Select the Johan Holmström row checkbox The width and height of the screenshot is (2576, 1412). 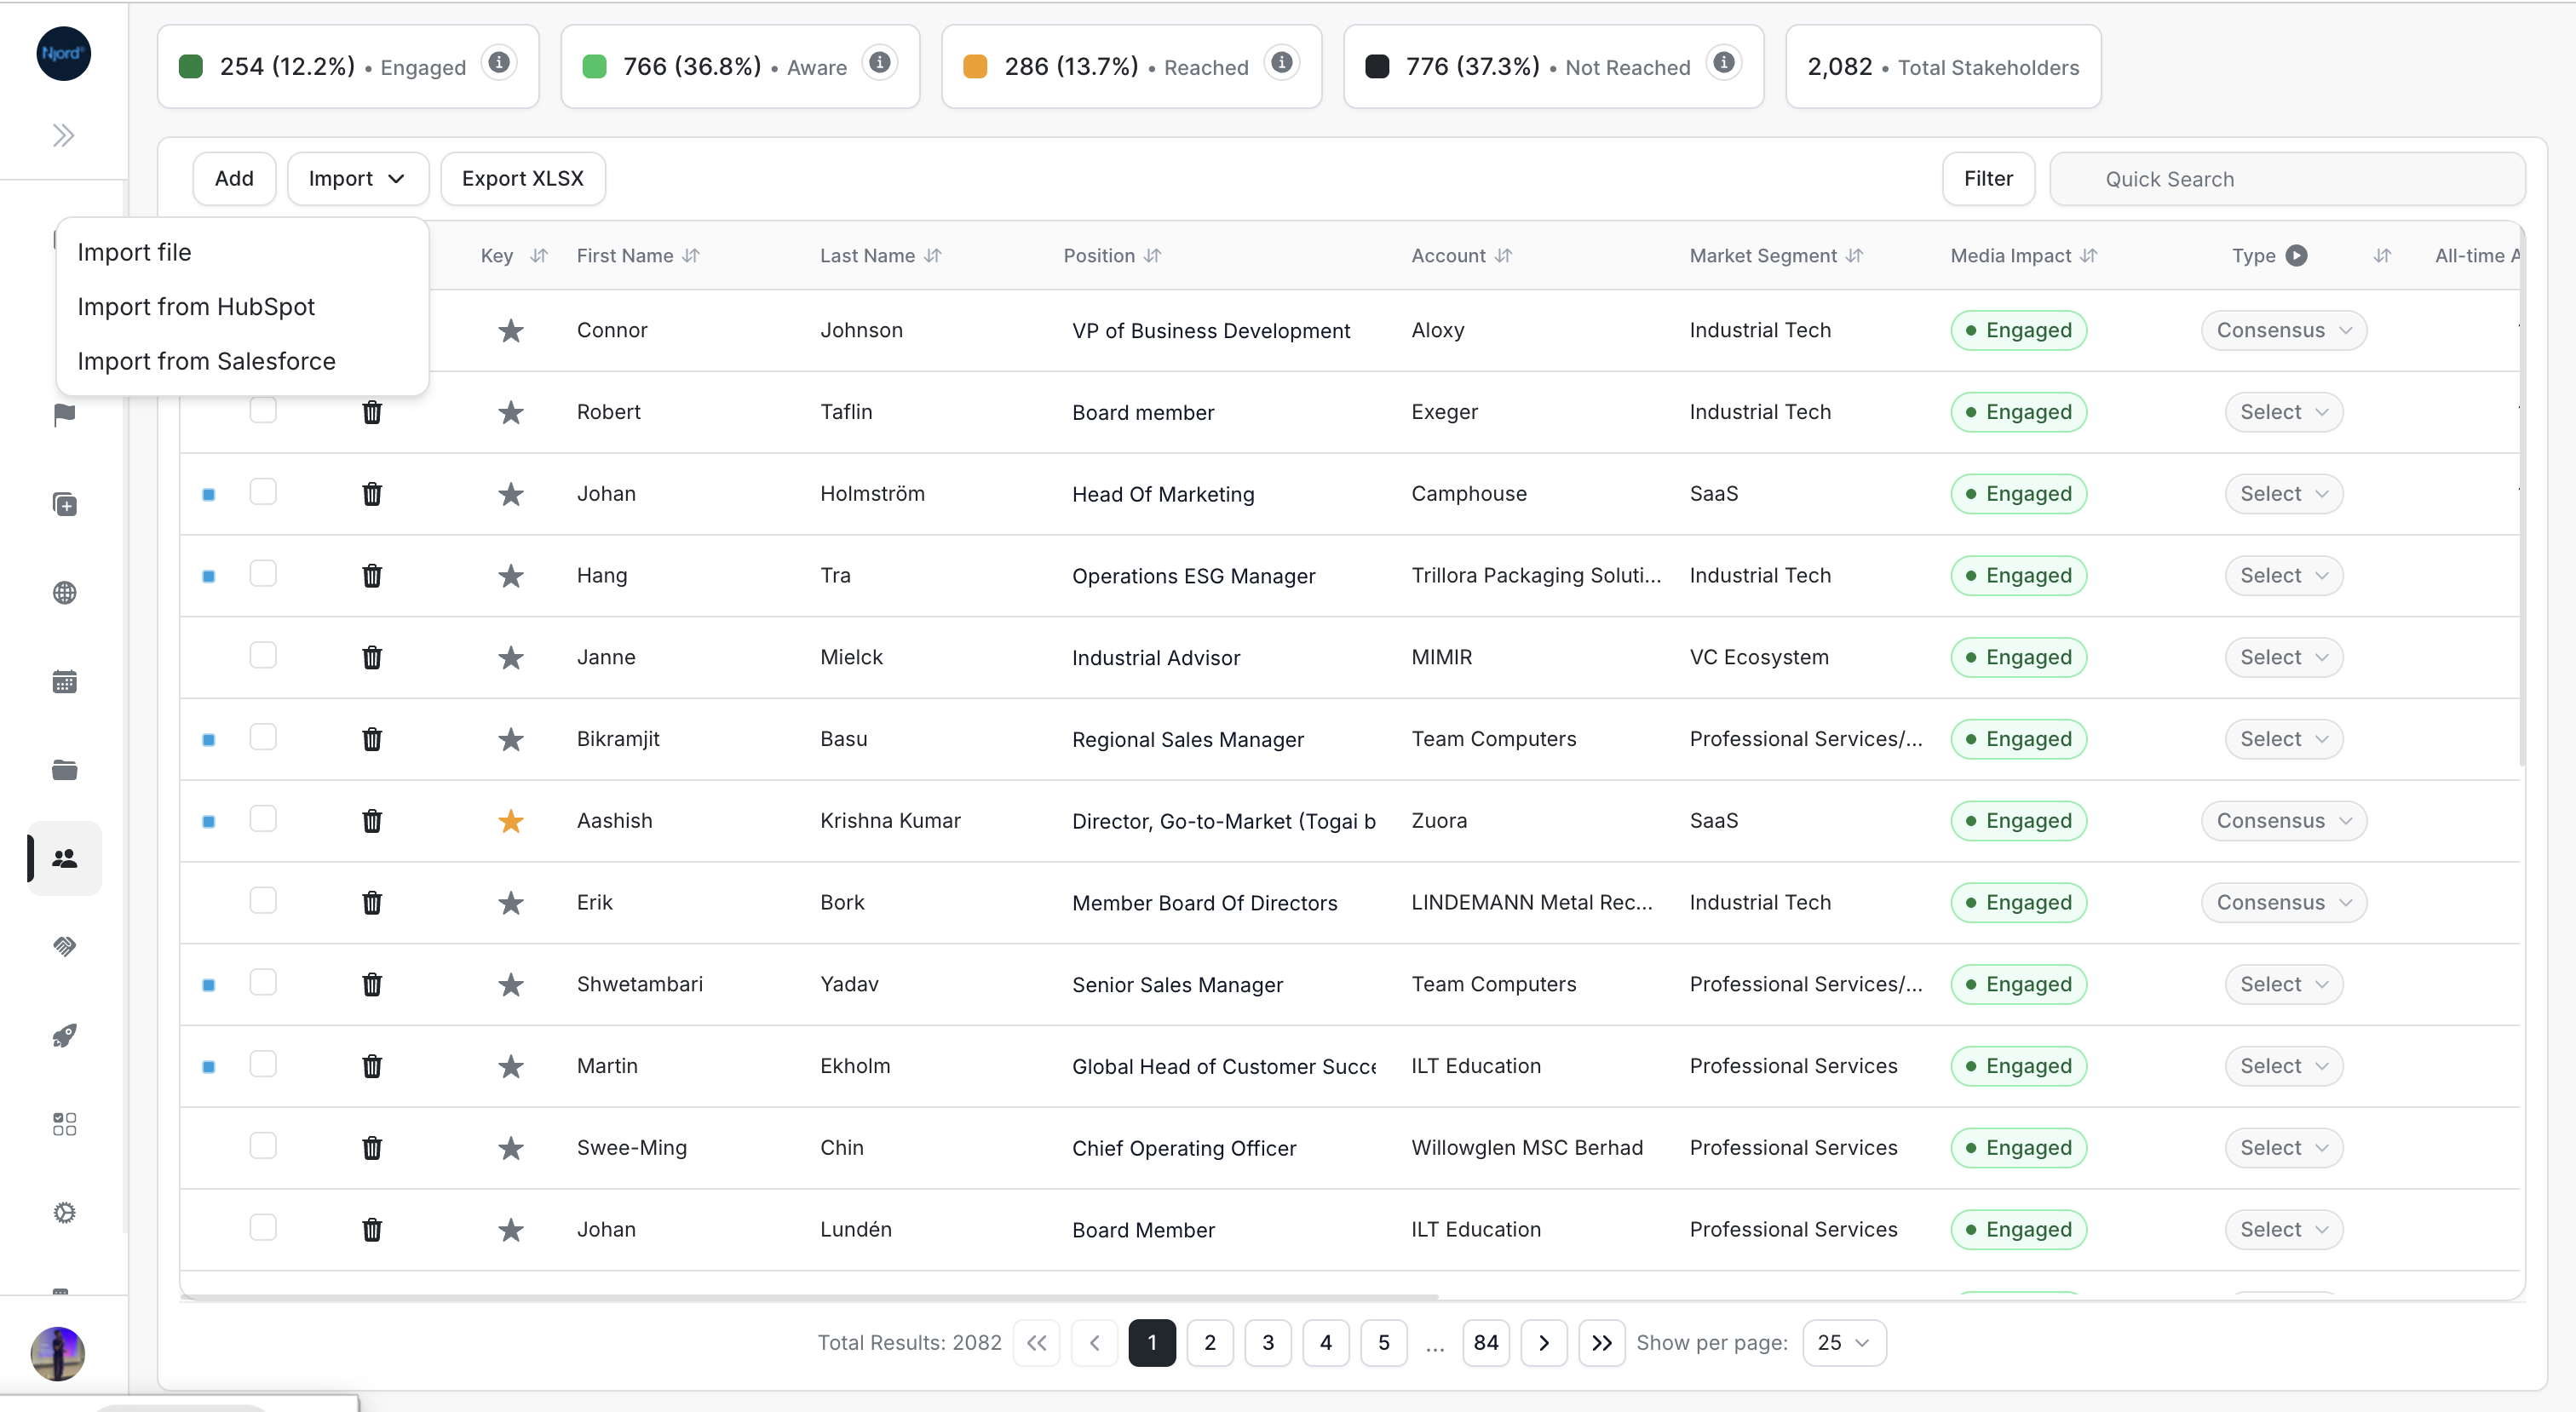263,492
